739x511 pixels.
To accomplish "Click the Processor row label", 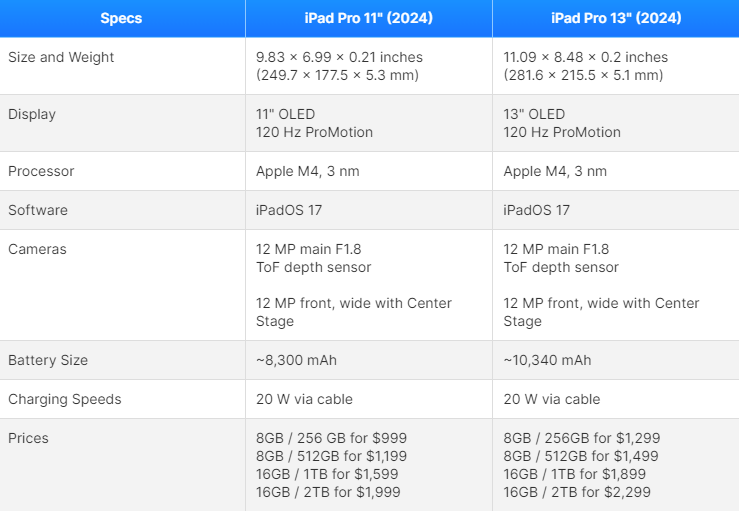I will pyautogui.click(x=41, y=171).
